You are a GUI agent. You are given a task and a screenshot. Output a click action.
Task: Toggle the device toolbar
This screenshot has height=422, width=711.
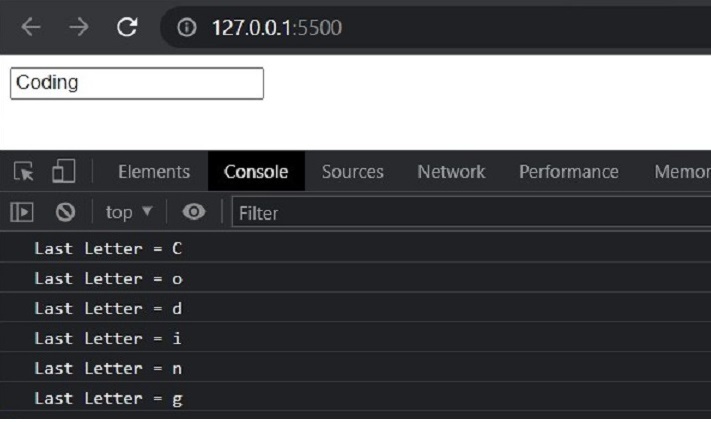click(x=63, y=172)
